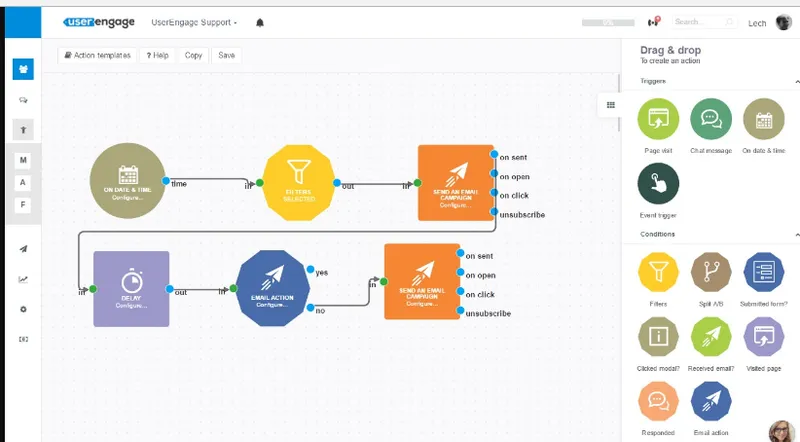Open the settings gear in sidebar
This screenshot has height=442, width=800.
click(x=23, y=309)
